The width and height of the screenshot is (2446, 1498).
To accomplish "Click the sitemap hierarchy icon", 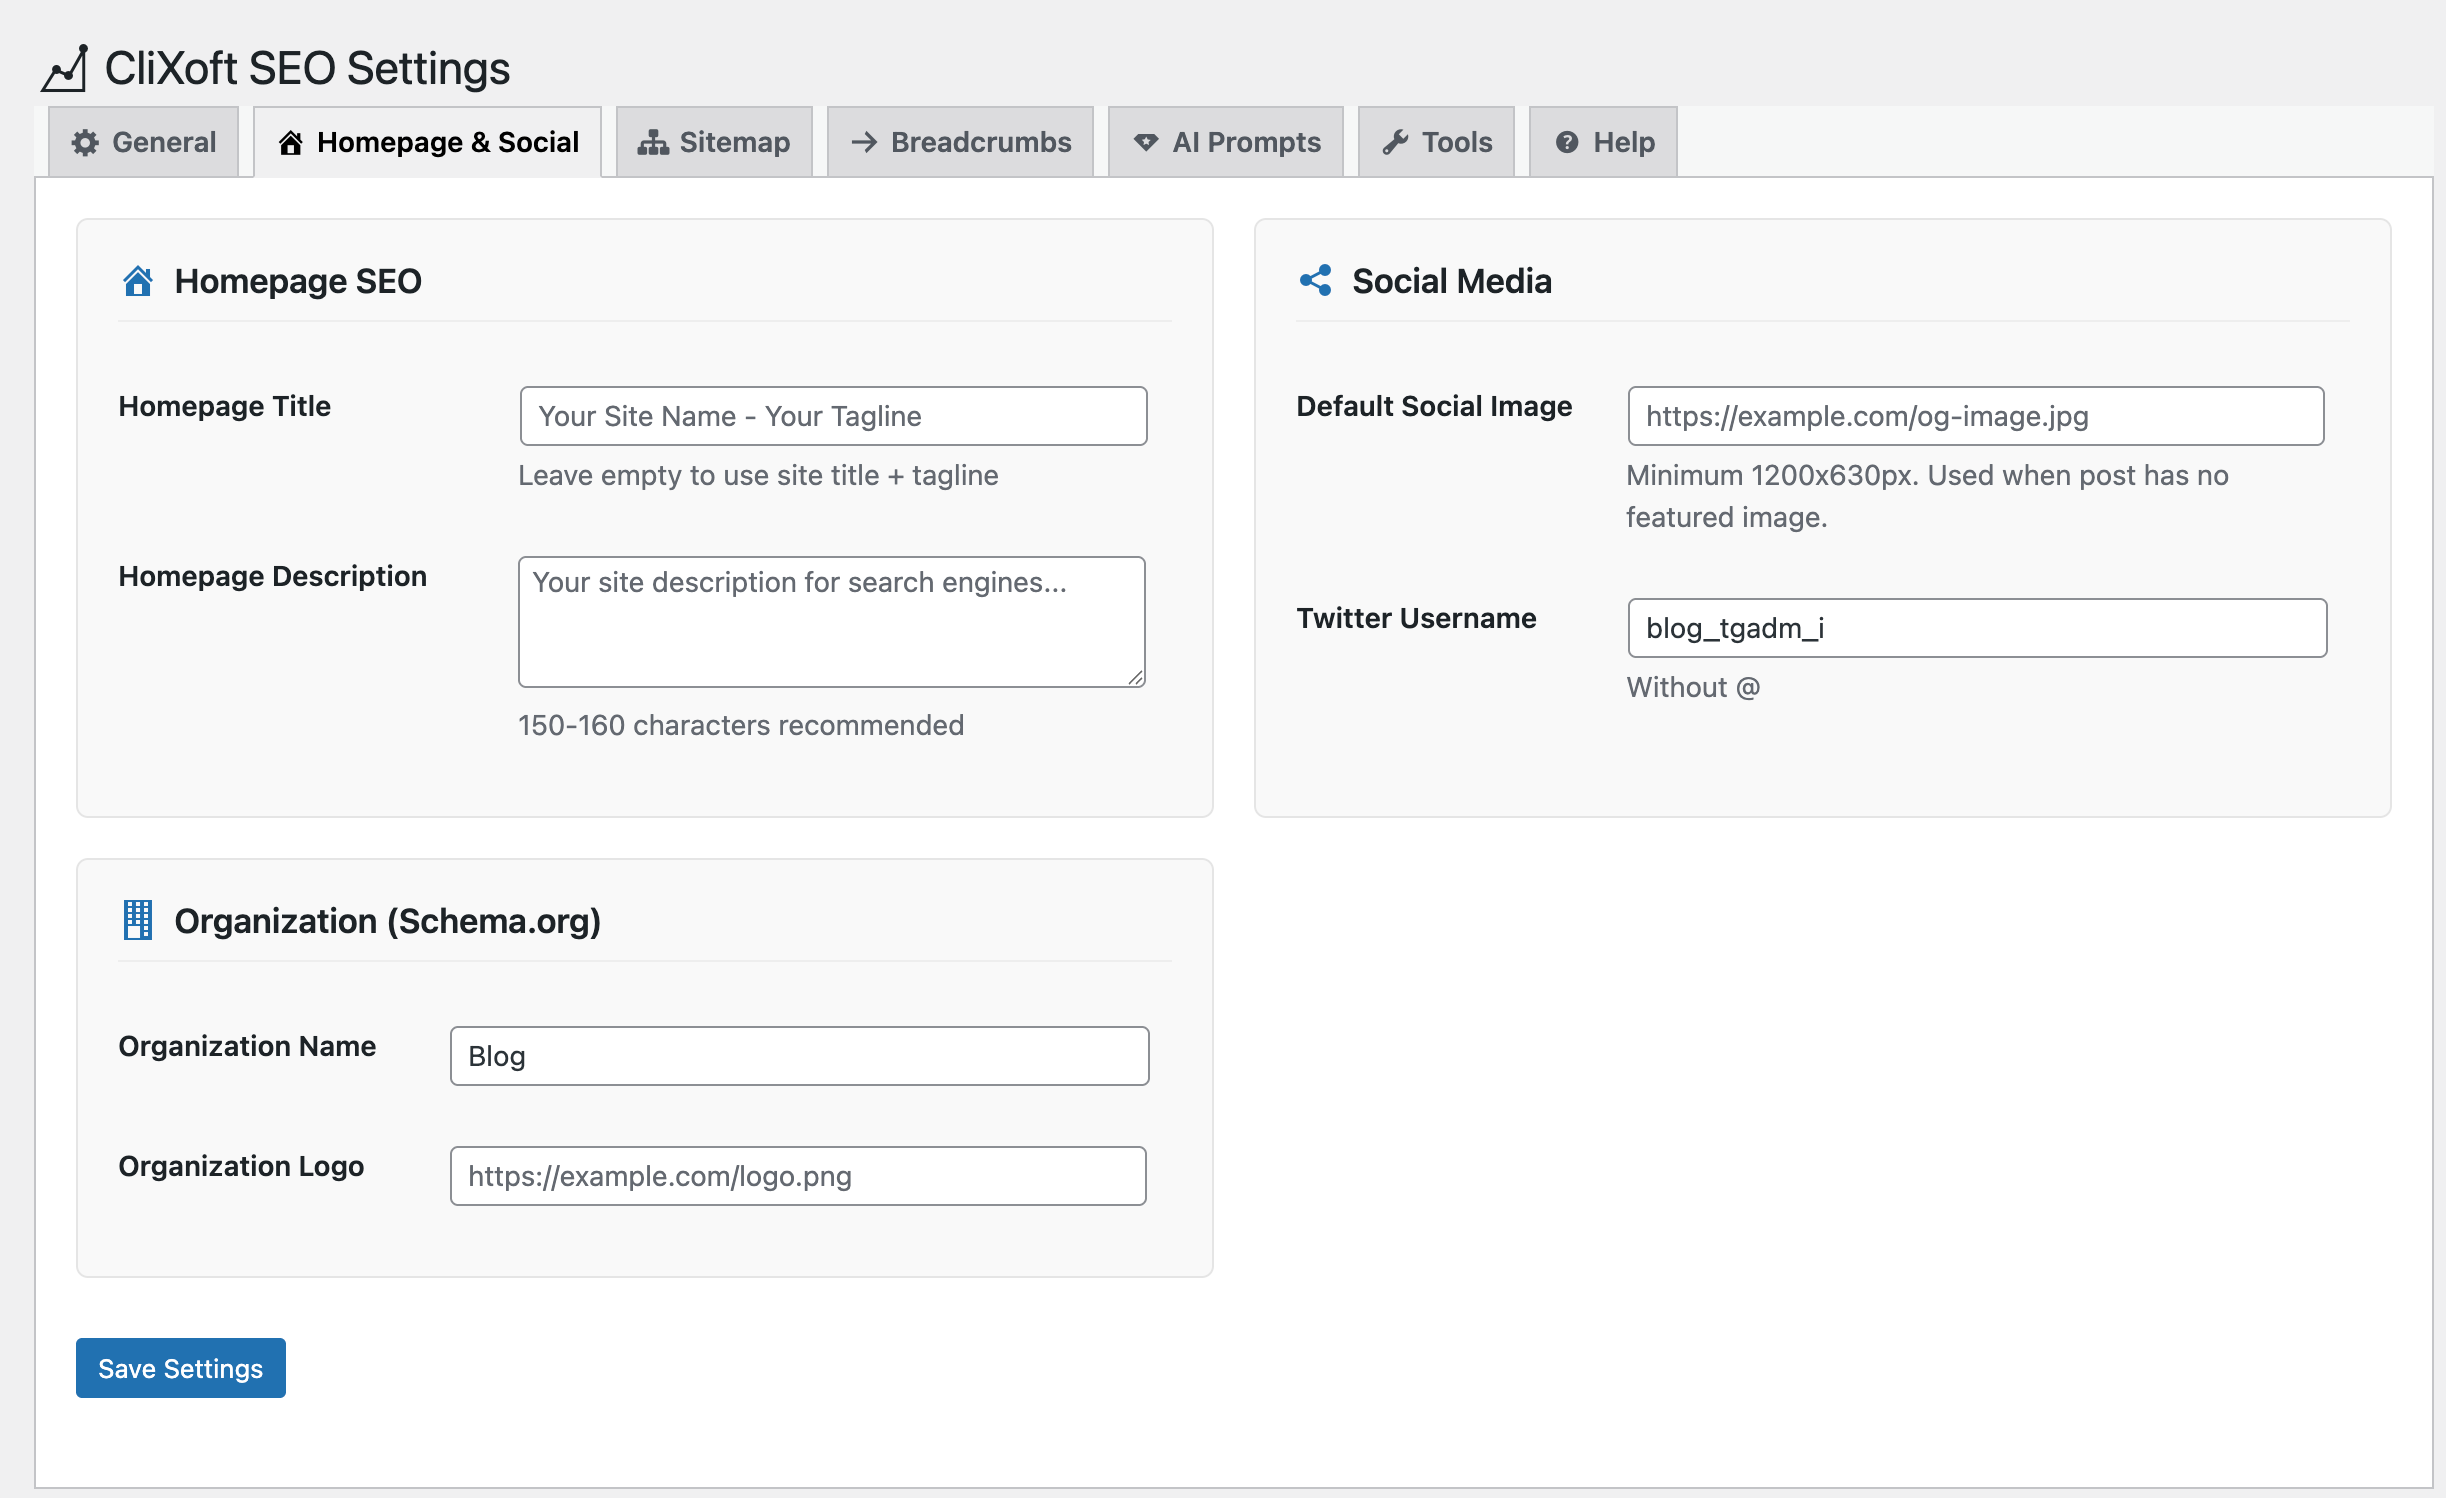I will point(653,143).
